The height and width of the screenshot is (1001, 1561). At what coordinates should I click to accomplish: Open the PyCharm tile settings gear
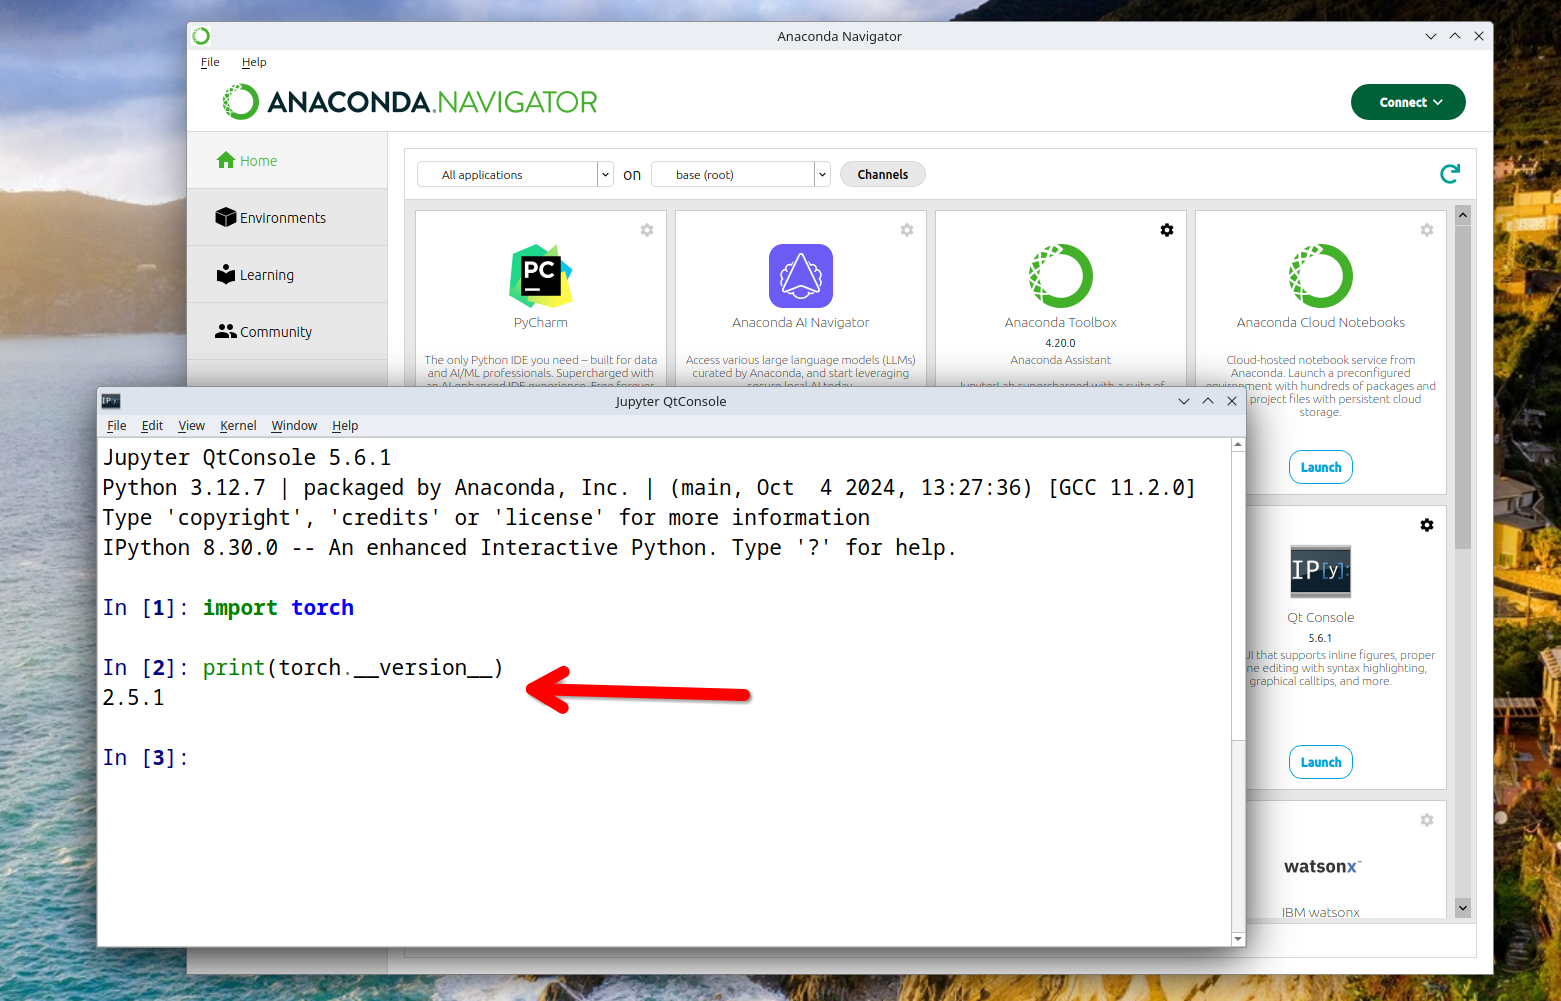tap(647, 230)
